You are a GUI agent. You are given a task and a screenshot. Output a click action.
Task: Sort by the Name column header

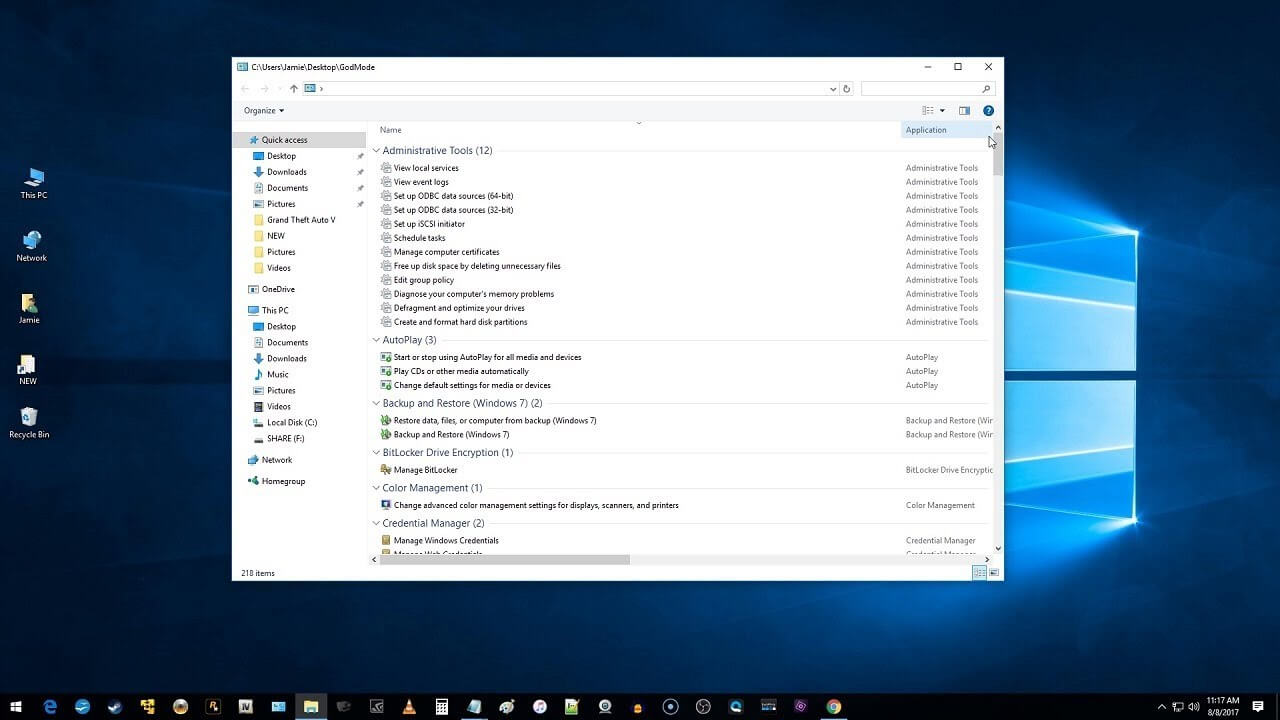click(390, 130)
